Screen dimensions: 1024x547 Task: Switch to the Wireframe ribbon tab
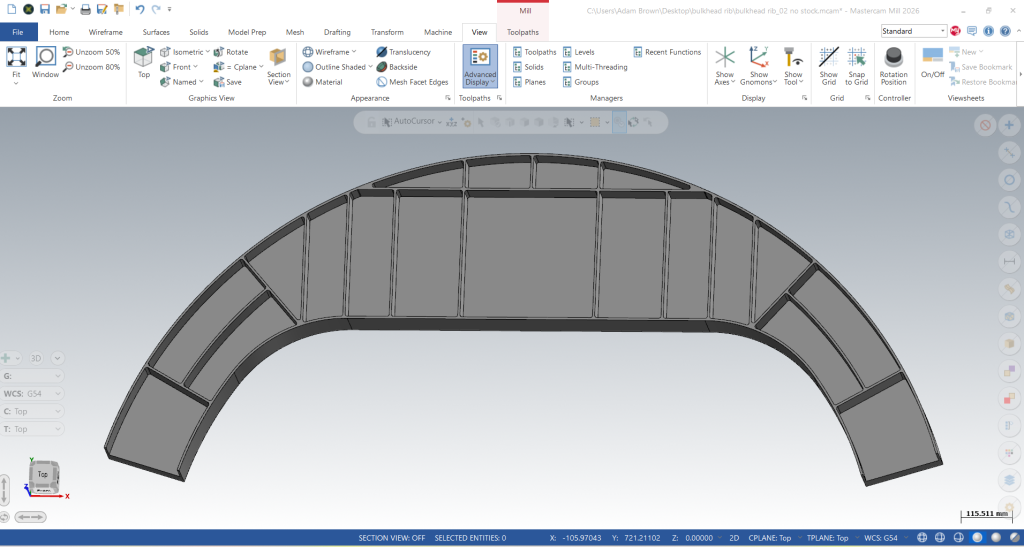(106, 32)
